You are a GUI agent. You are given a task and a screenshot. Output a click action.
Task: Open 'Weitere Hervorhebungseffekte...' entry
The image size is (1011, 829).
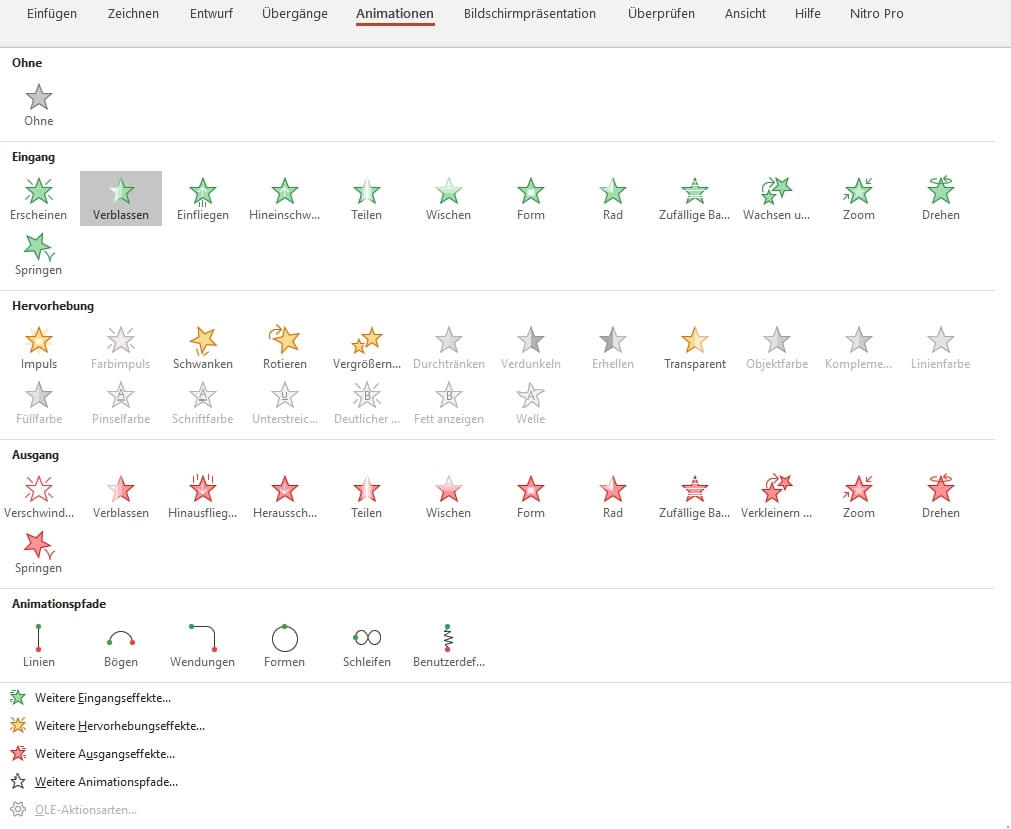(119, 726)
